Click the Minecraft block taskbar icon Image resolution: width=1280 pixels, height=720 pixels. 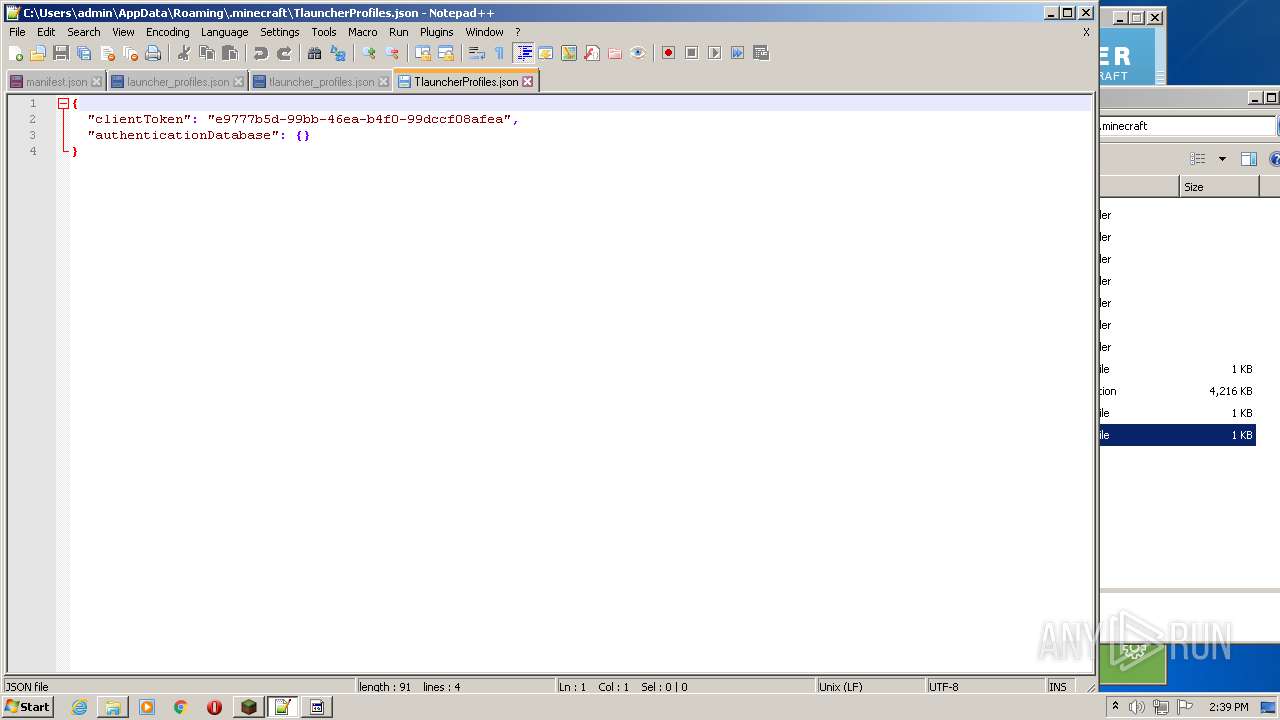coord(249,707)
